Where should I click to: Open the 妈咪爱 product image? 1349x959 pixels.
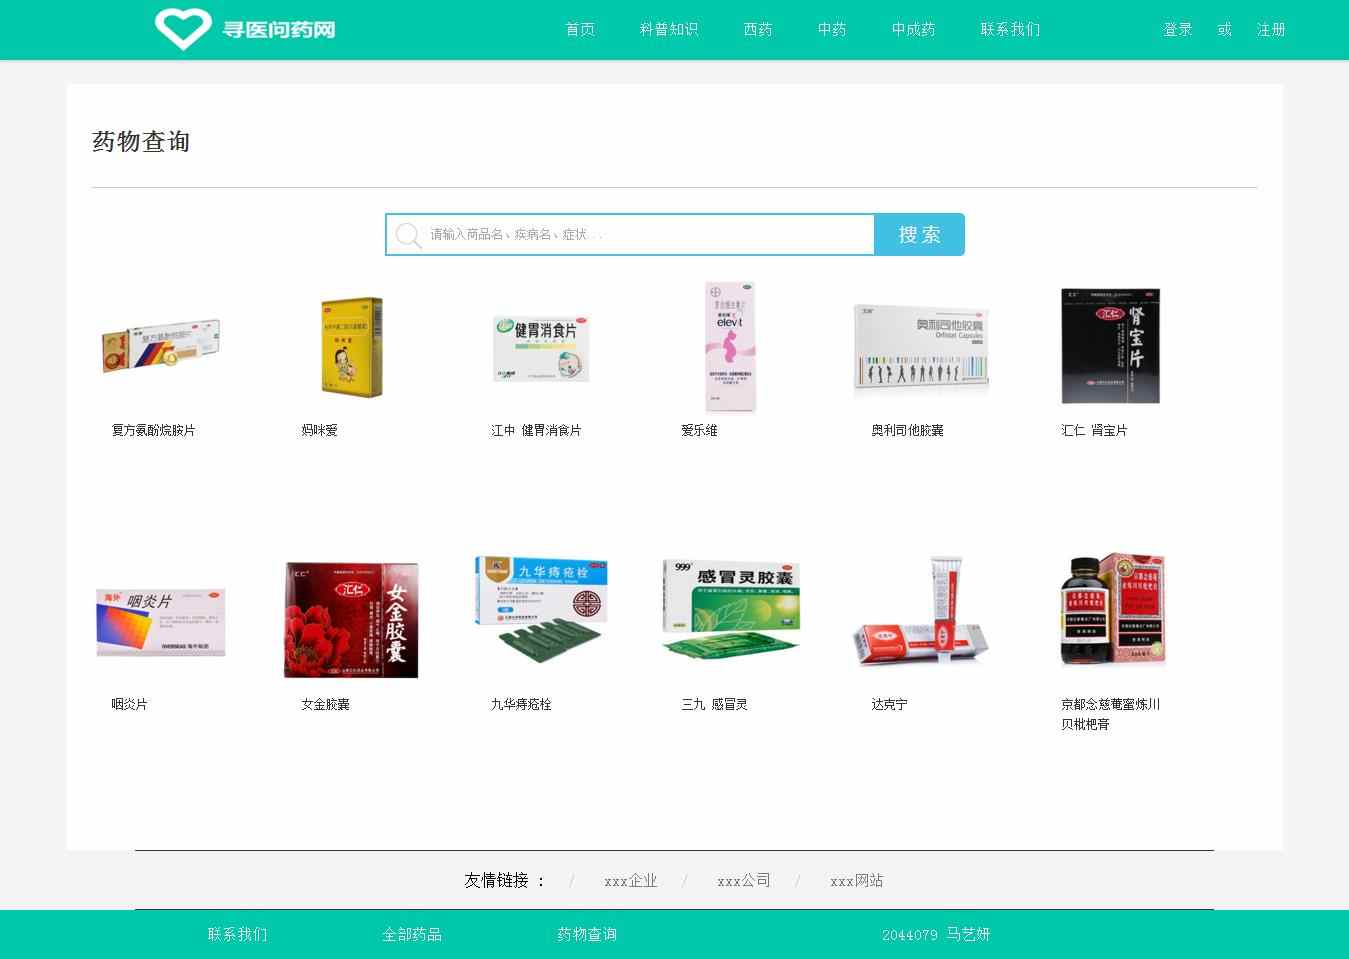pyautogui.click(x=351, y=347)
